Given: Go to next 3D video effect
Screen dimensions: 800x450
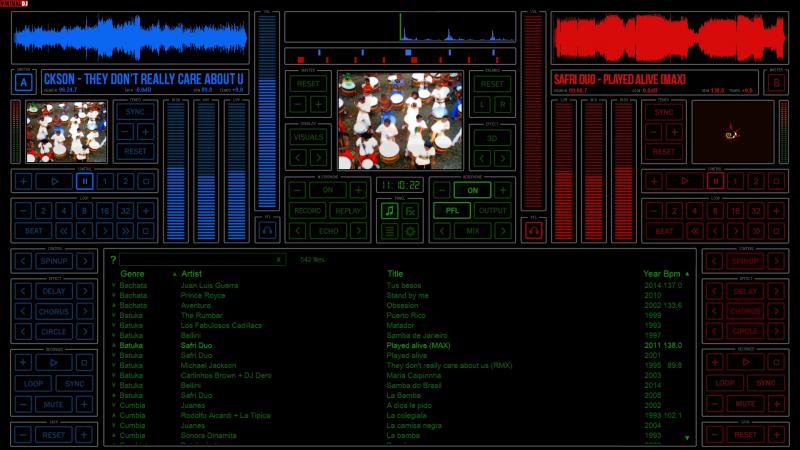Looking at the screenshot, I should [503, 158].
